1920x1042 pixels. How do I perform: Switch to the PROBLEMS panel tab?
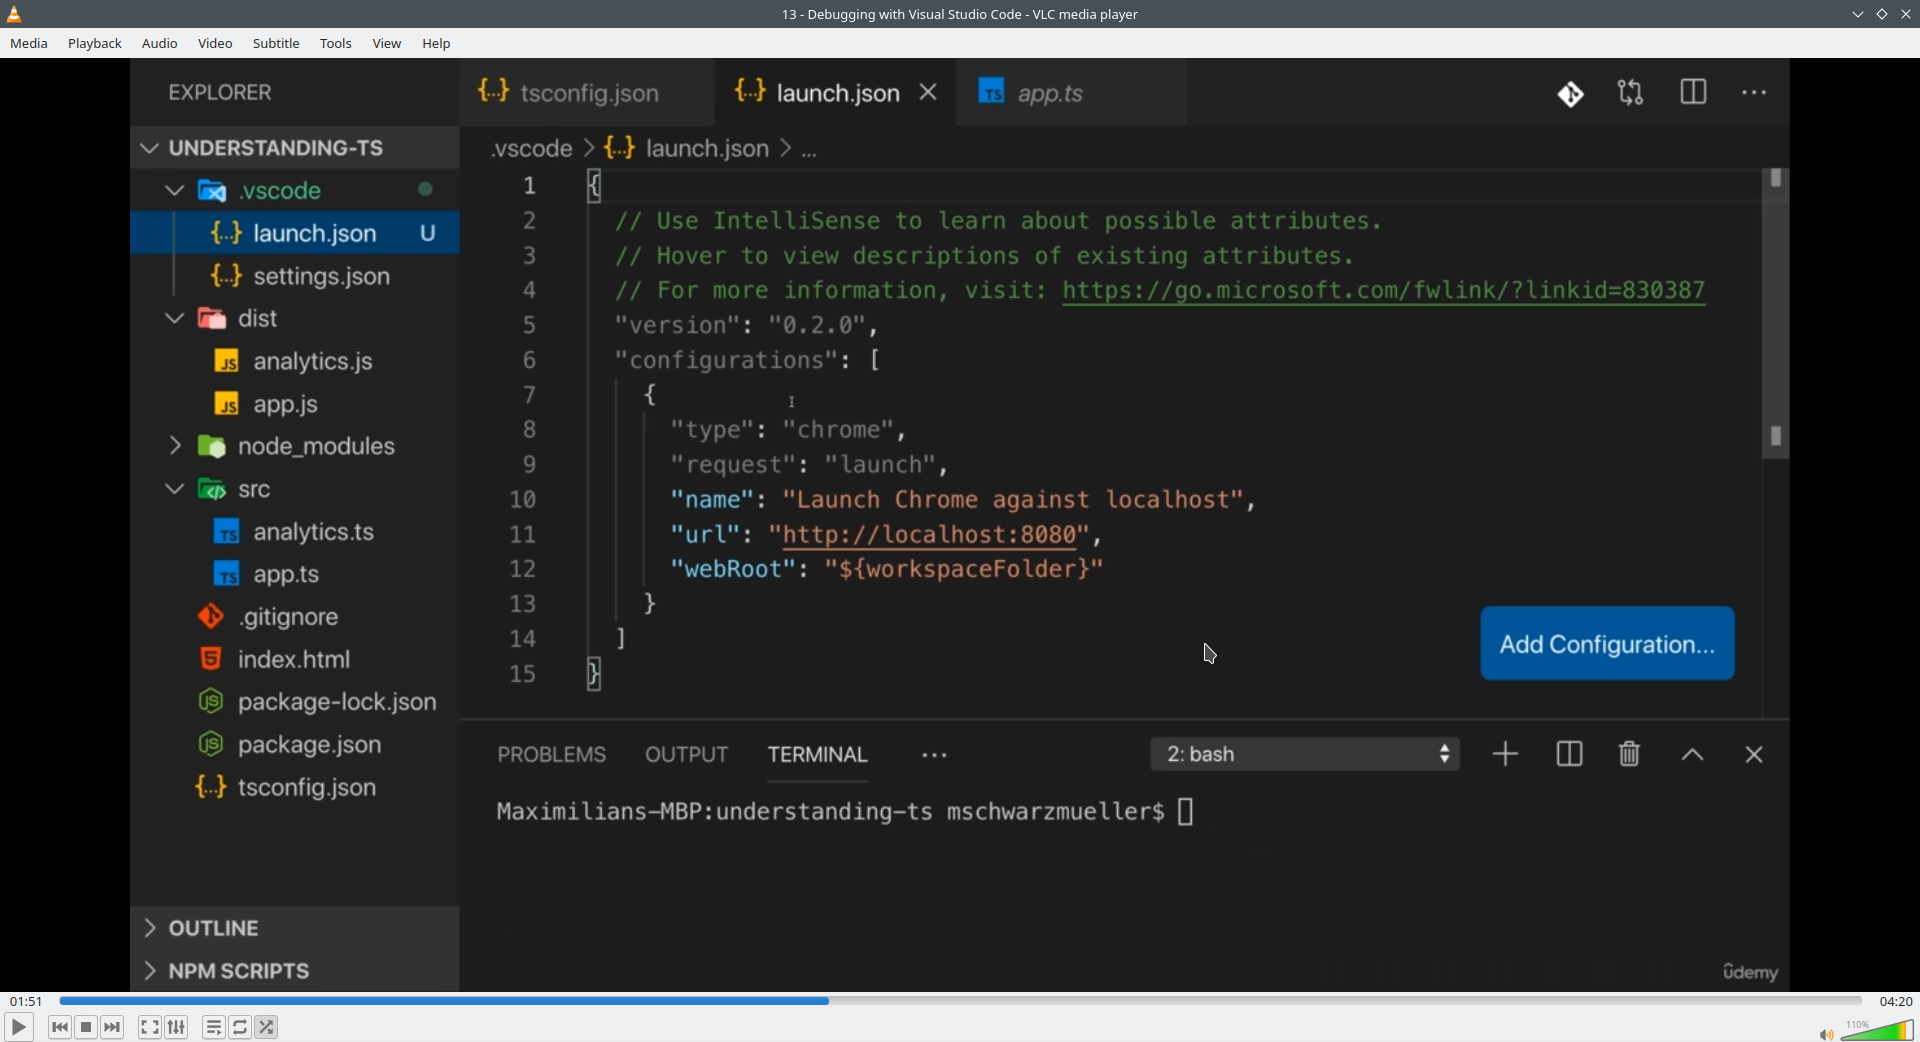pyautogui.click(x=552, y=755)
